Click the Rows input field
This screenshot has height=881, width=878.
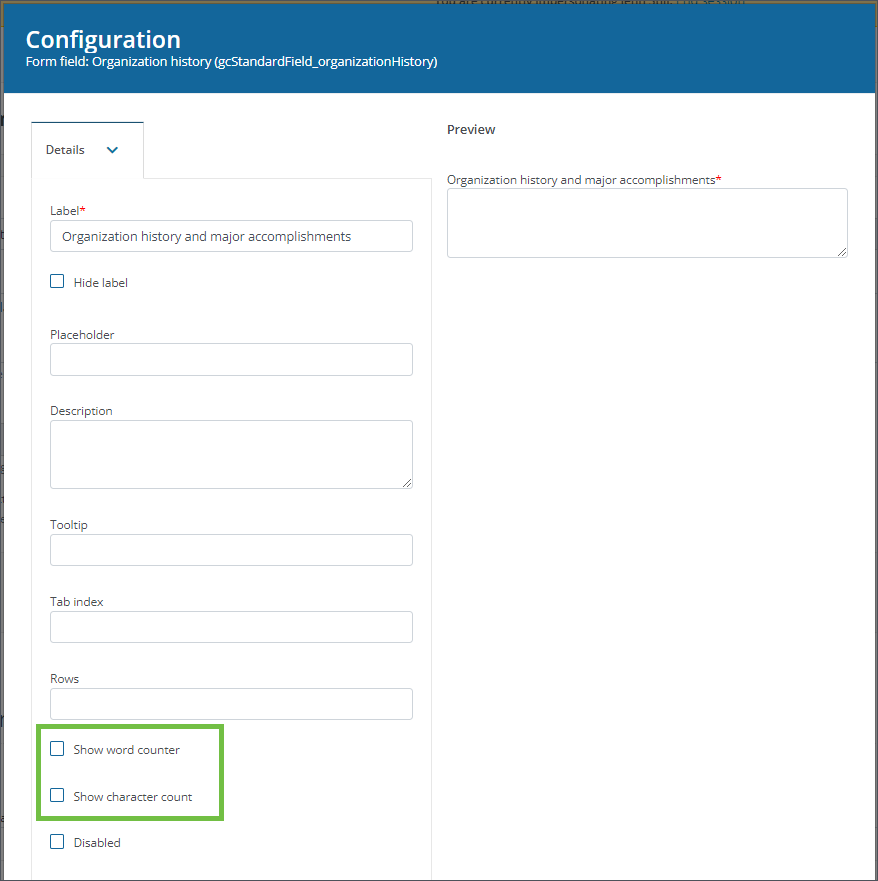[231, 704]
